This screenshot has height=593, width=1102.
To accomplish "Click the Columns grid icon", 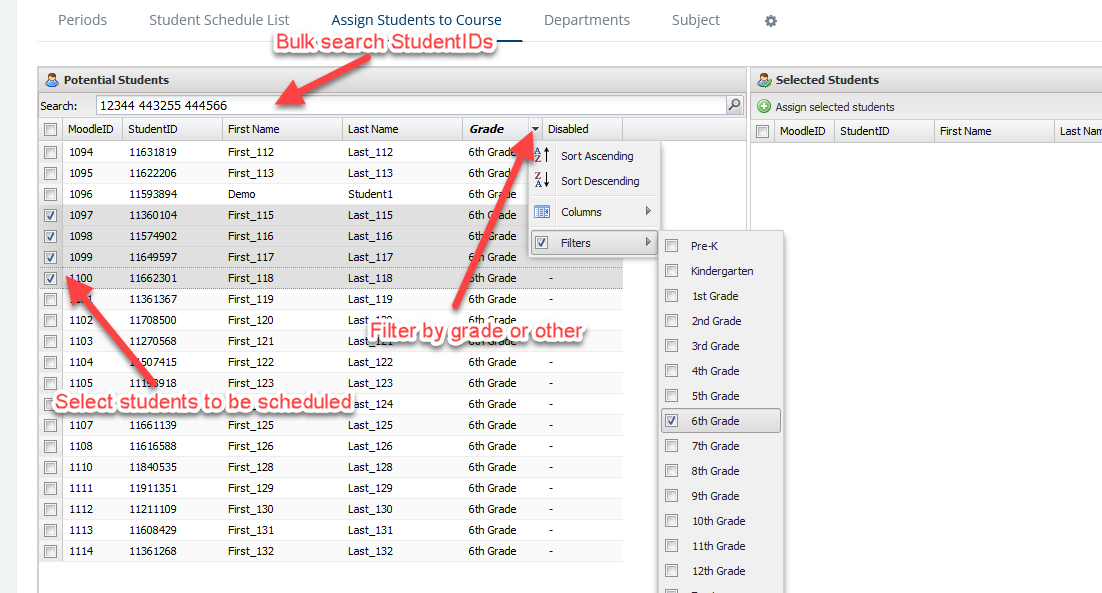I will point(542,212).
